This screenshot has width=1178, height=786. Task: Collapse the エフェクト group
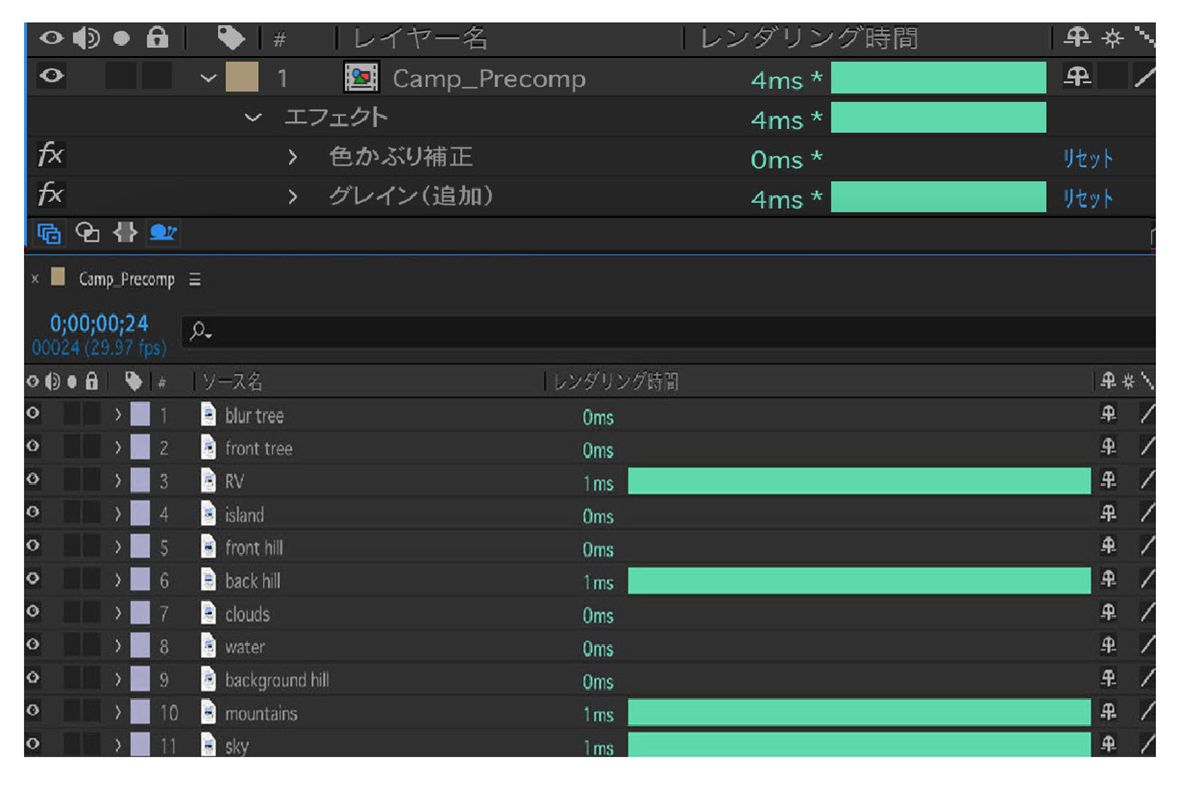pyautogui.click(x=255, y=118)
